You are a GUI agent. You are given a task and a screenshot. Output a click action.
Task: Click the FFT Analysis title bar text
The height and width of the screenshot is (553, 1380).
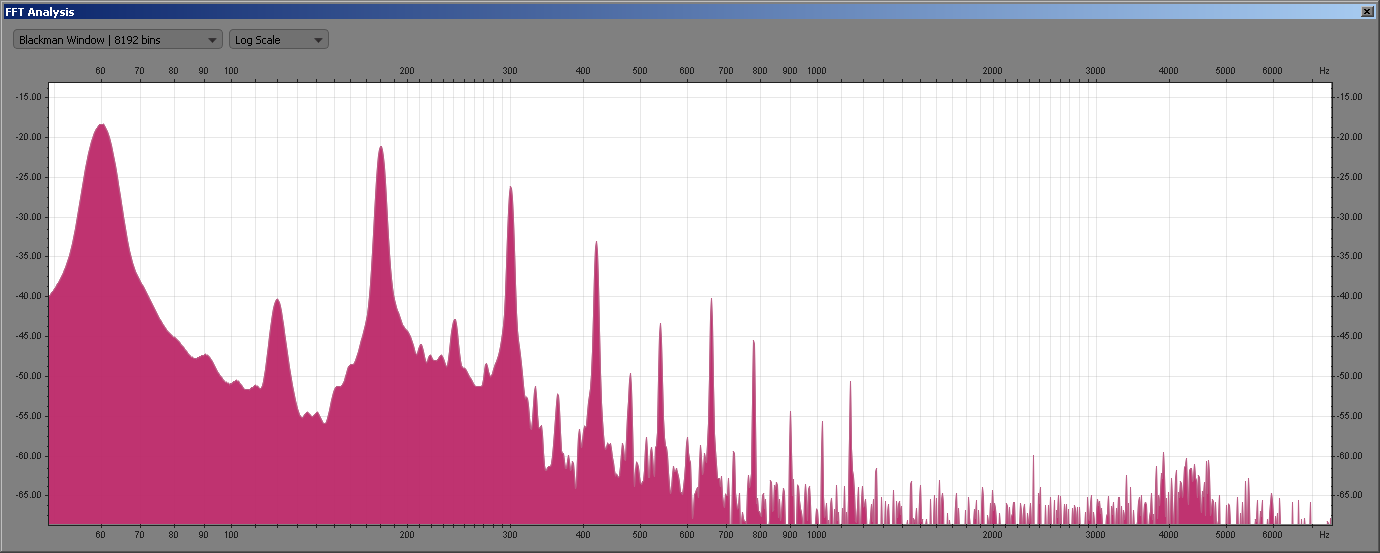pyautogui.click(x=40, y=11)
